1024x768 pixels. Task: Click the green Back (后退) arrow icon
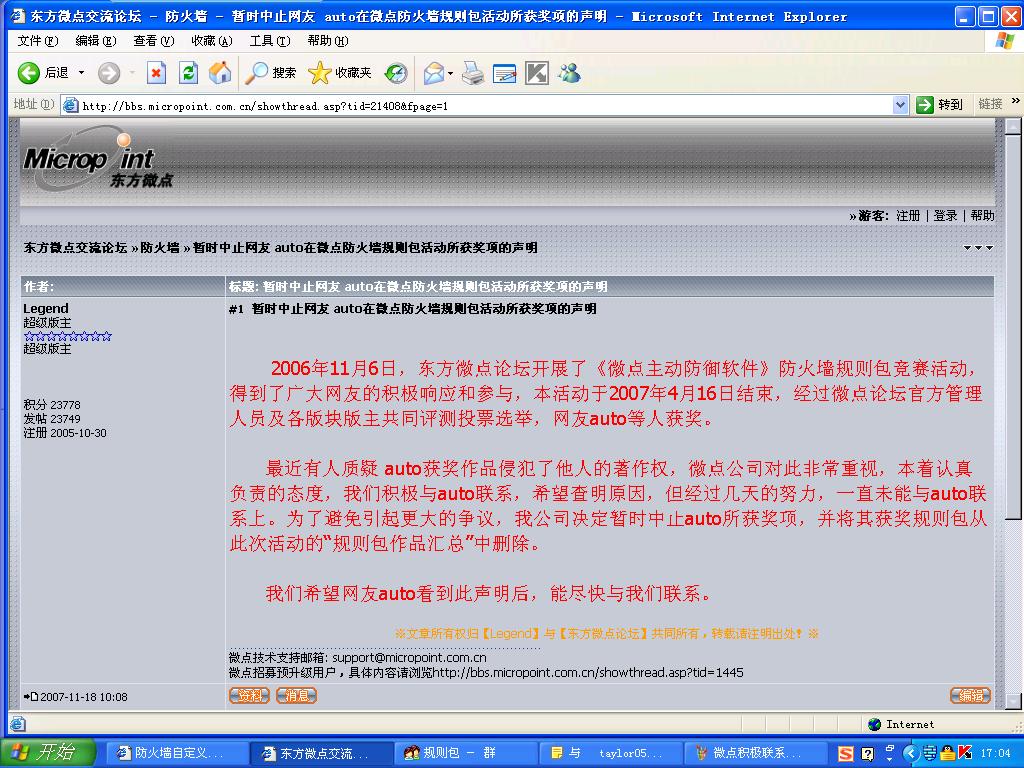(29, 72)
